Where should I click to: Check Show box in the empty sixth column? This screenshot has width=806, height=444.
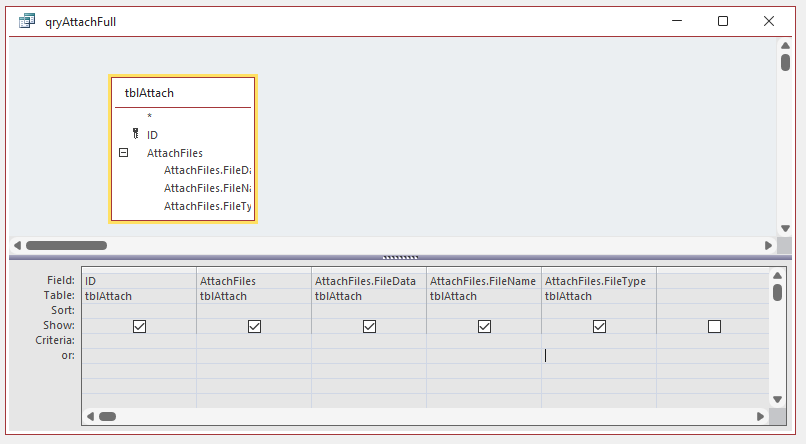(715, 326)
